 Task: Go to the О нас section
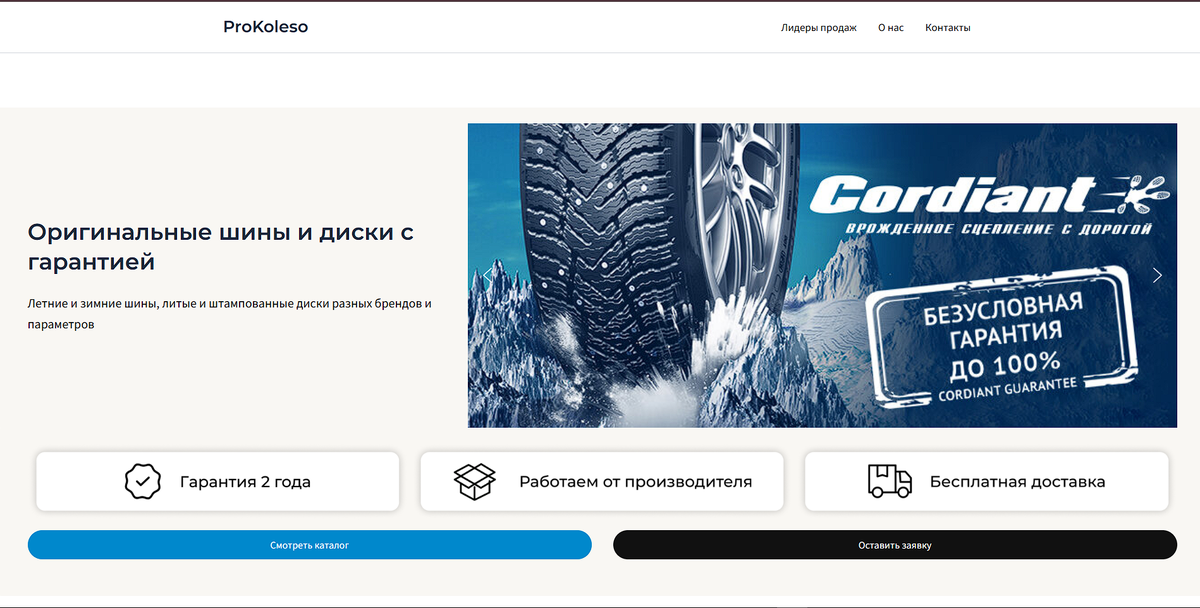[891, 28]
